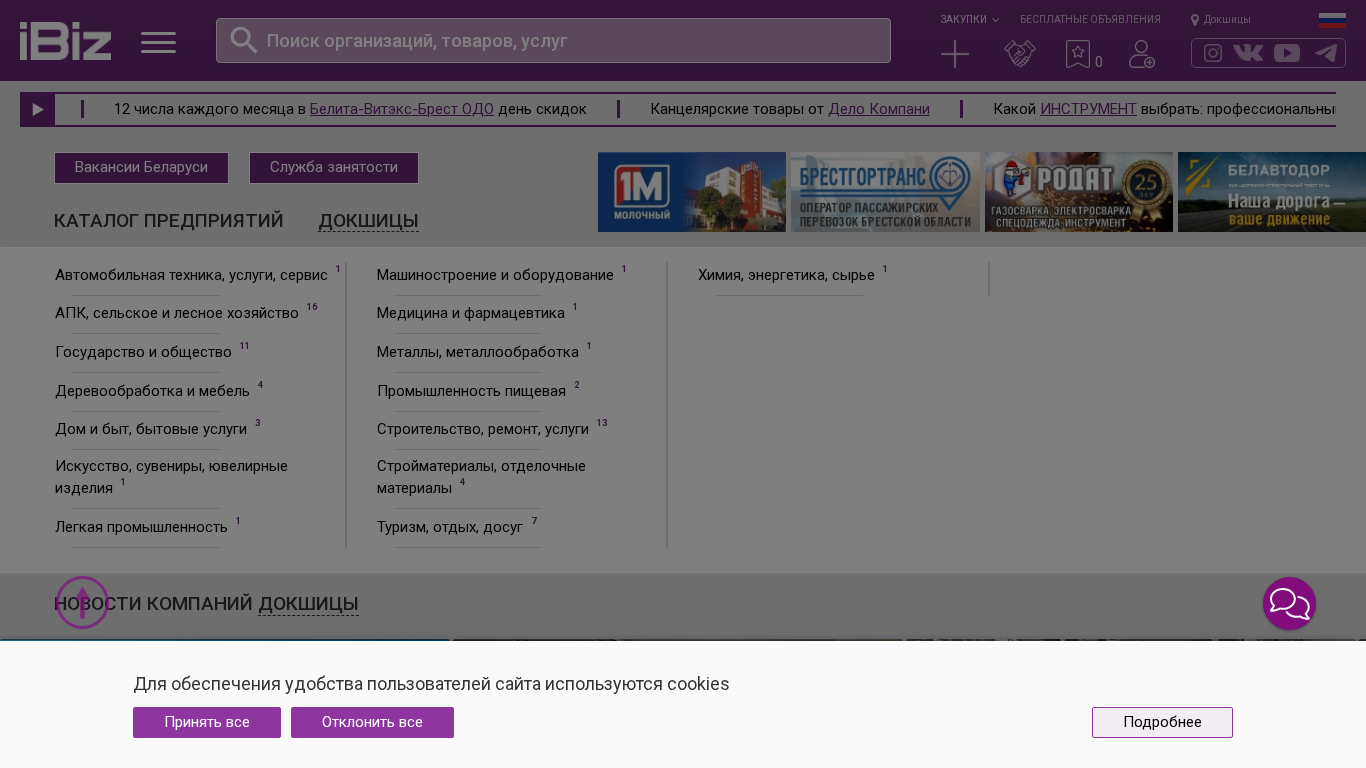This screenshot has height=768, width=1366.
Task: Open Медицина и фармацевтика category
Action: tap(471, 313)
